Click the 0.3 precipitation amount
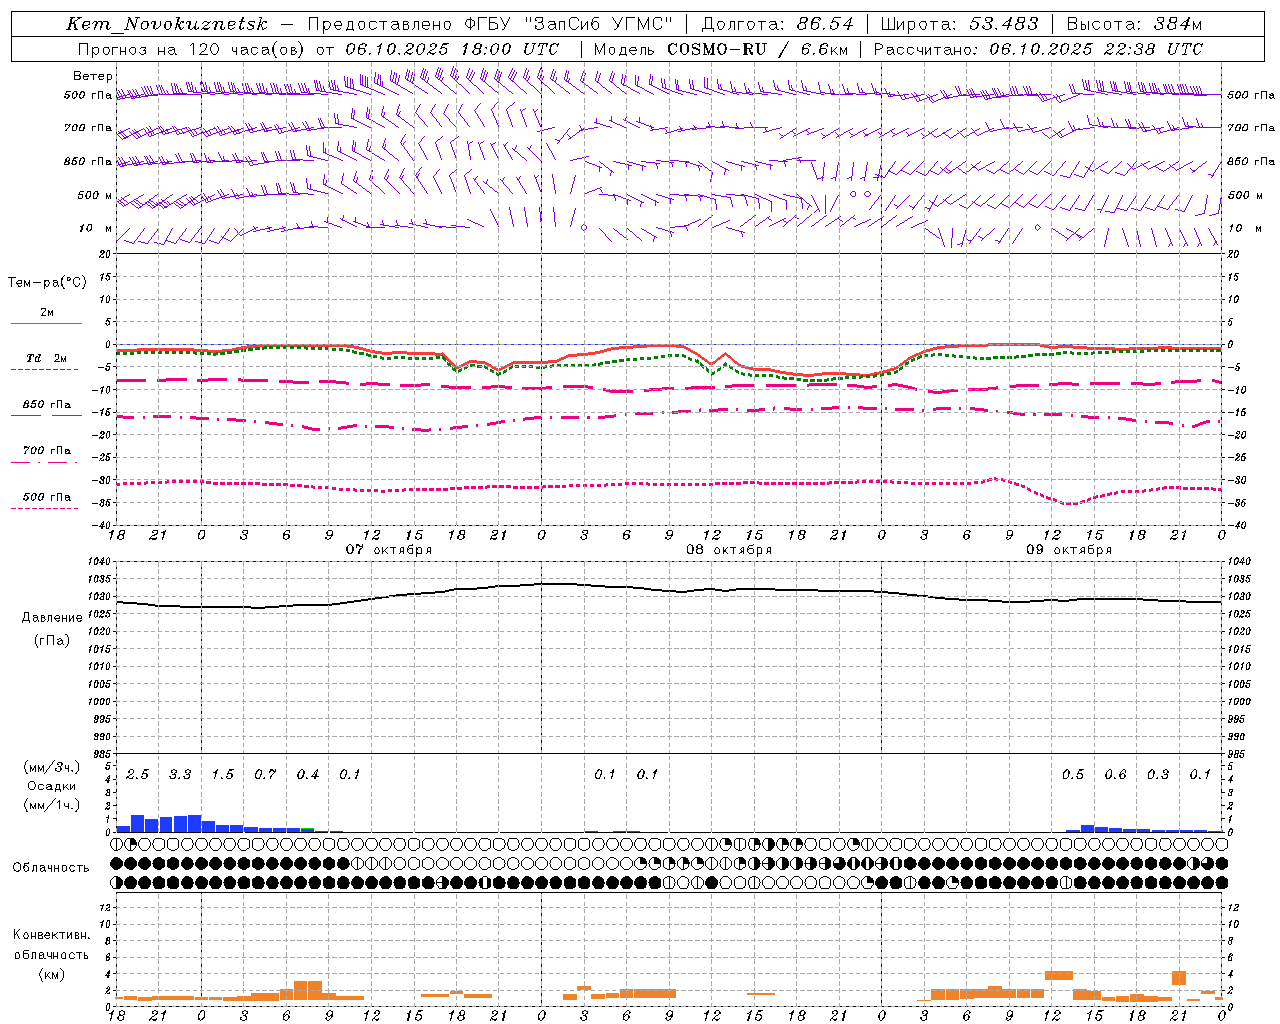This screenshot has height=1024, width=1280. [x=1158, y=774]
